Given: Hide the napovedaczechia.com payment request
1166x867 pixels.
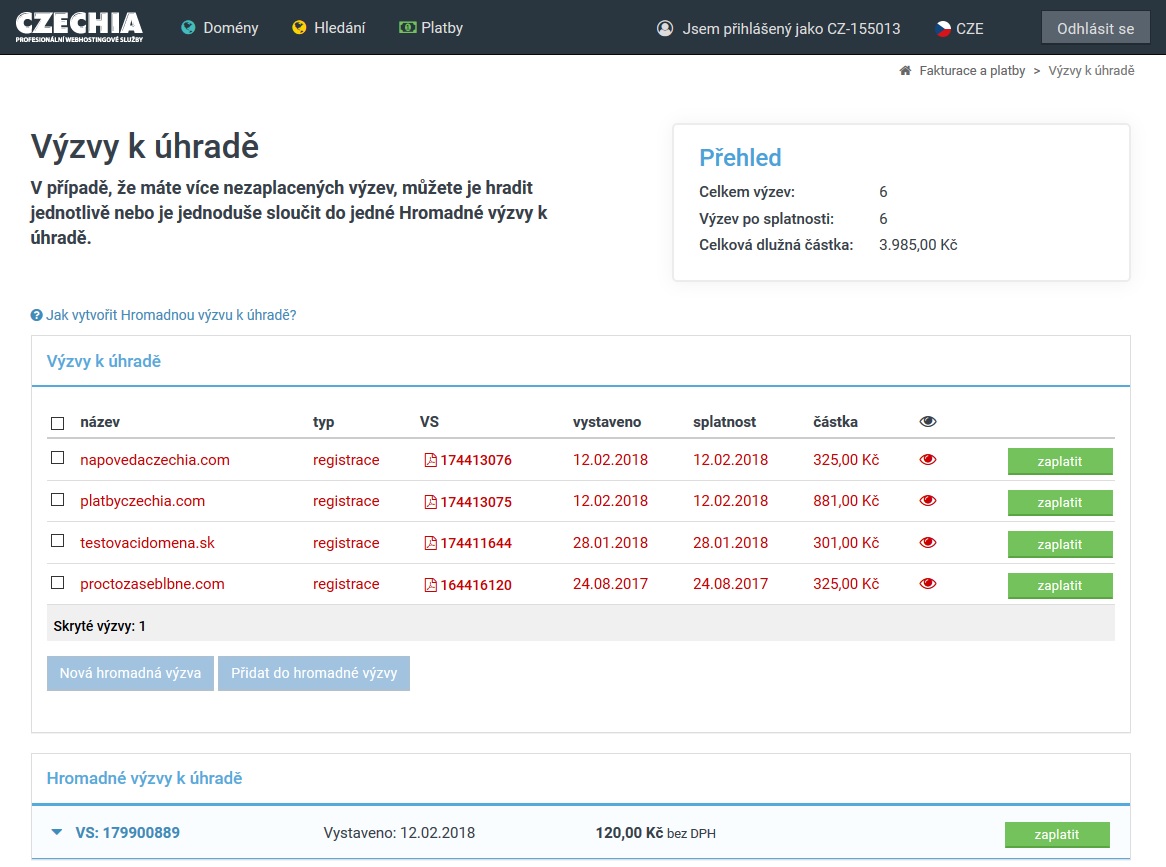Looking at the screenshot, I should 928,460.
